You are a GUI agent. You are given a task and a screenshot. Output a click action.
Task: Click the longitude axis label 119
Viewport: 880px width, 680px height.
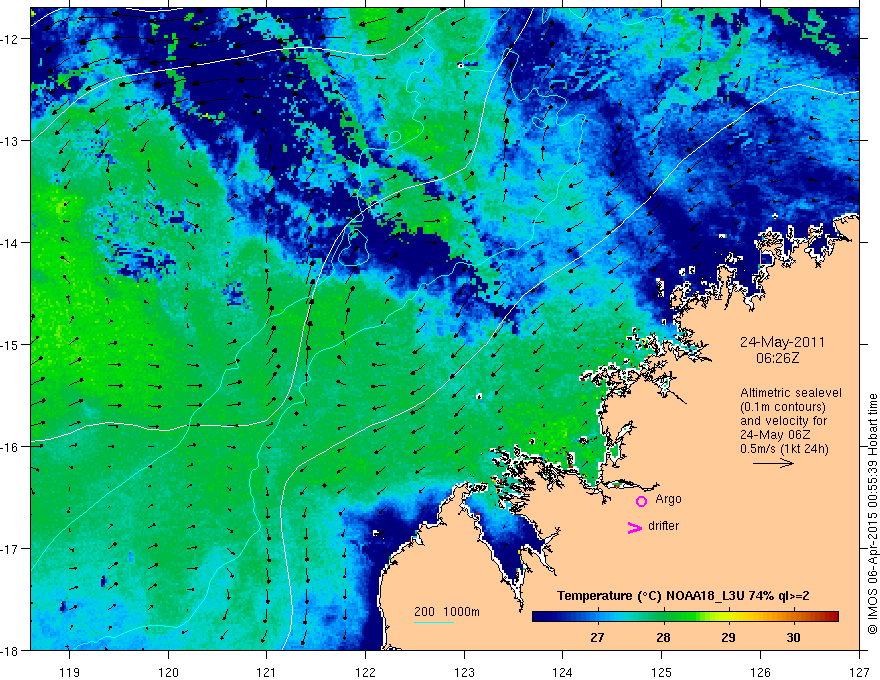pyautogui.click(x=70, y=672)
